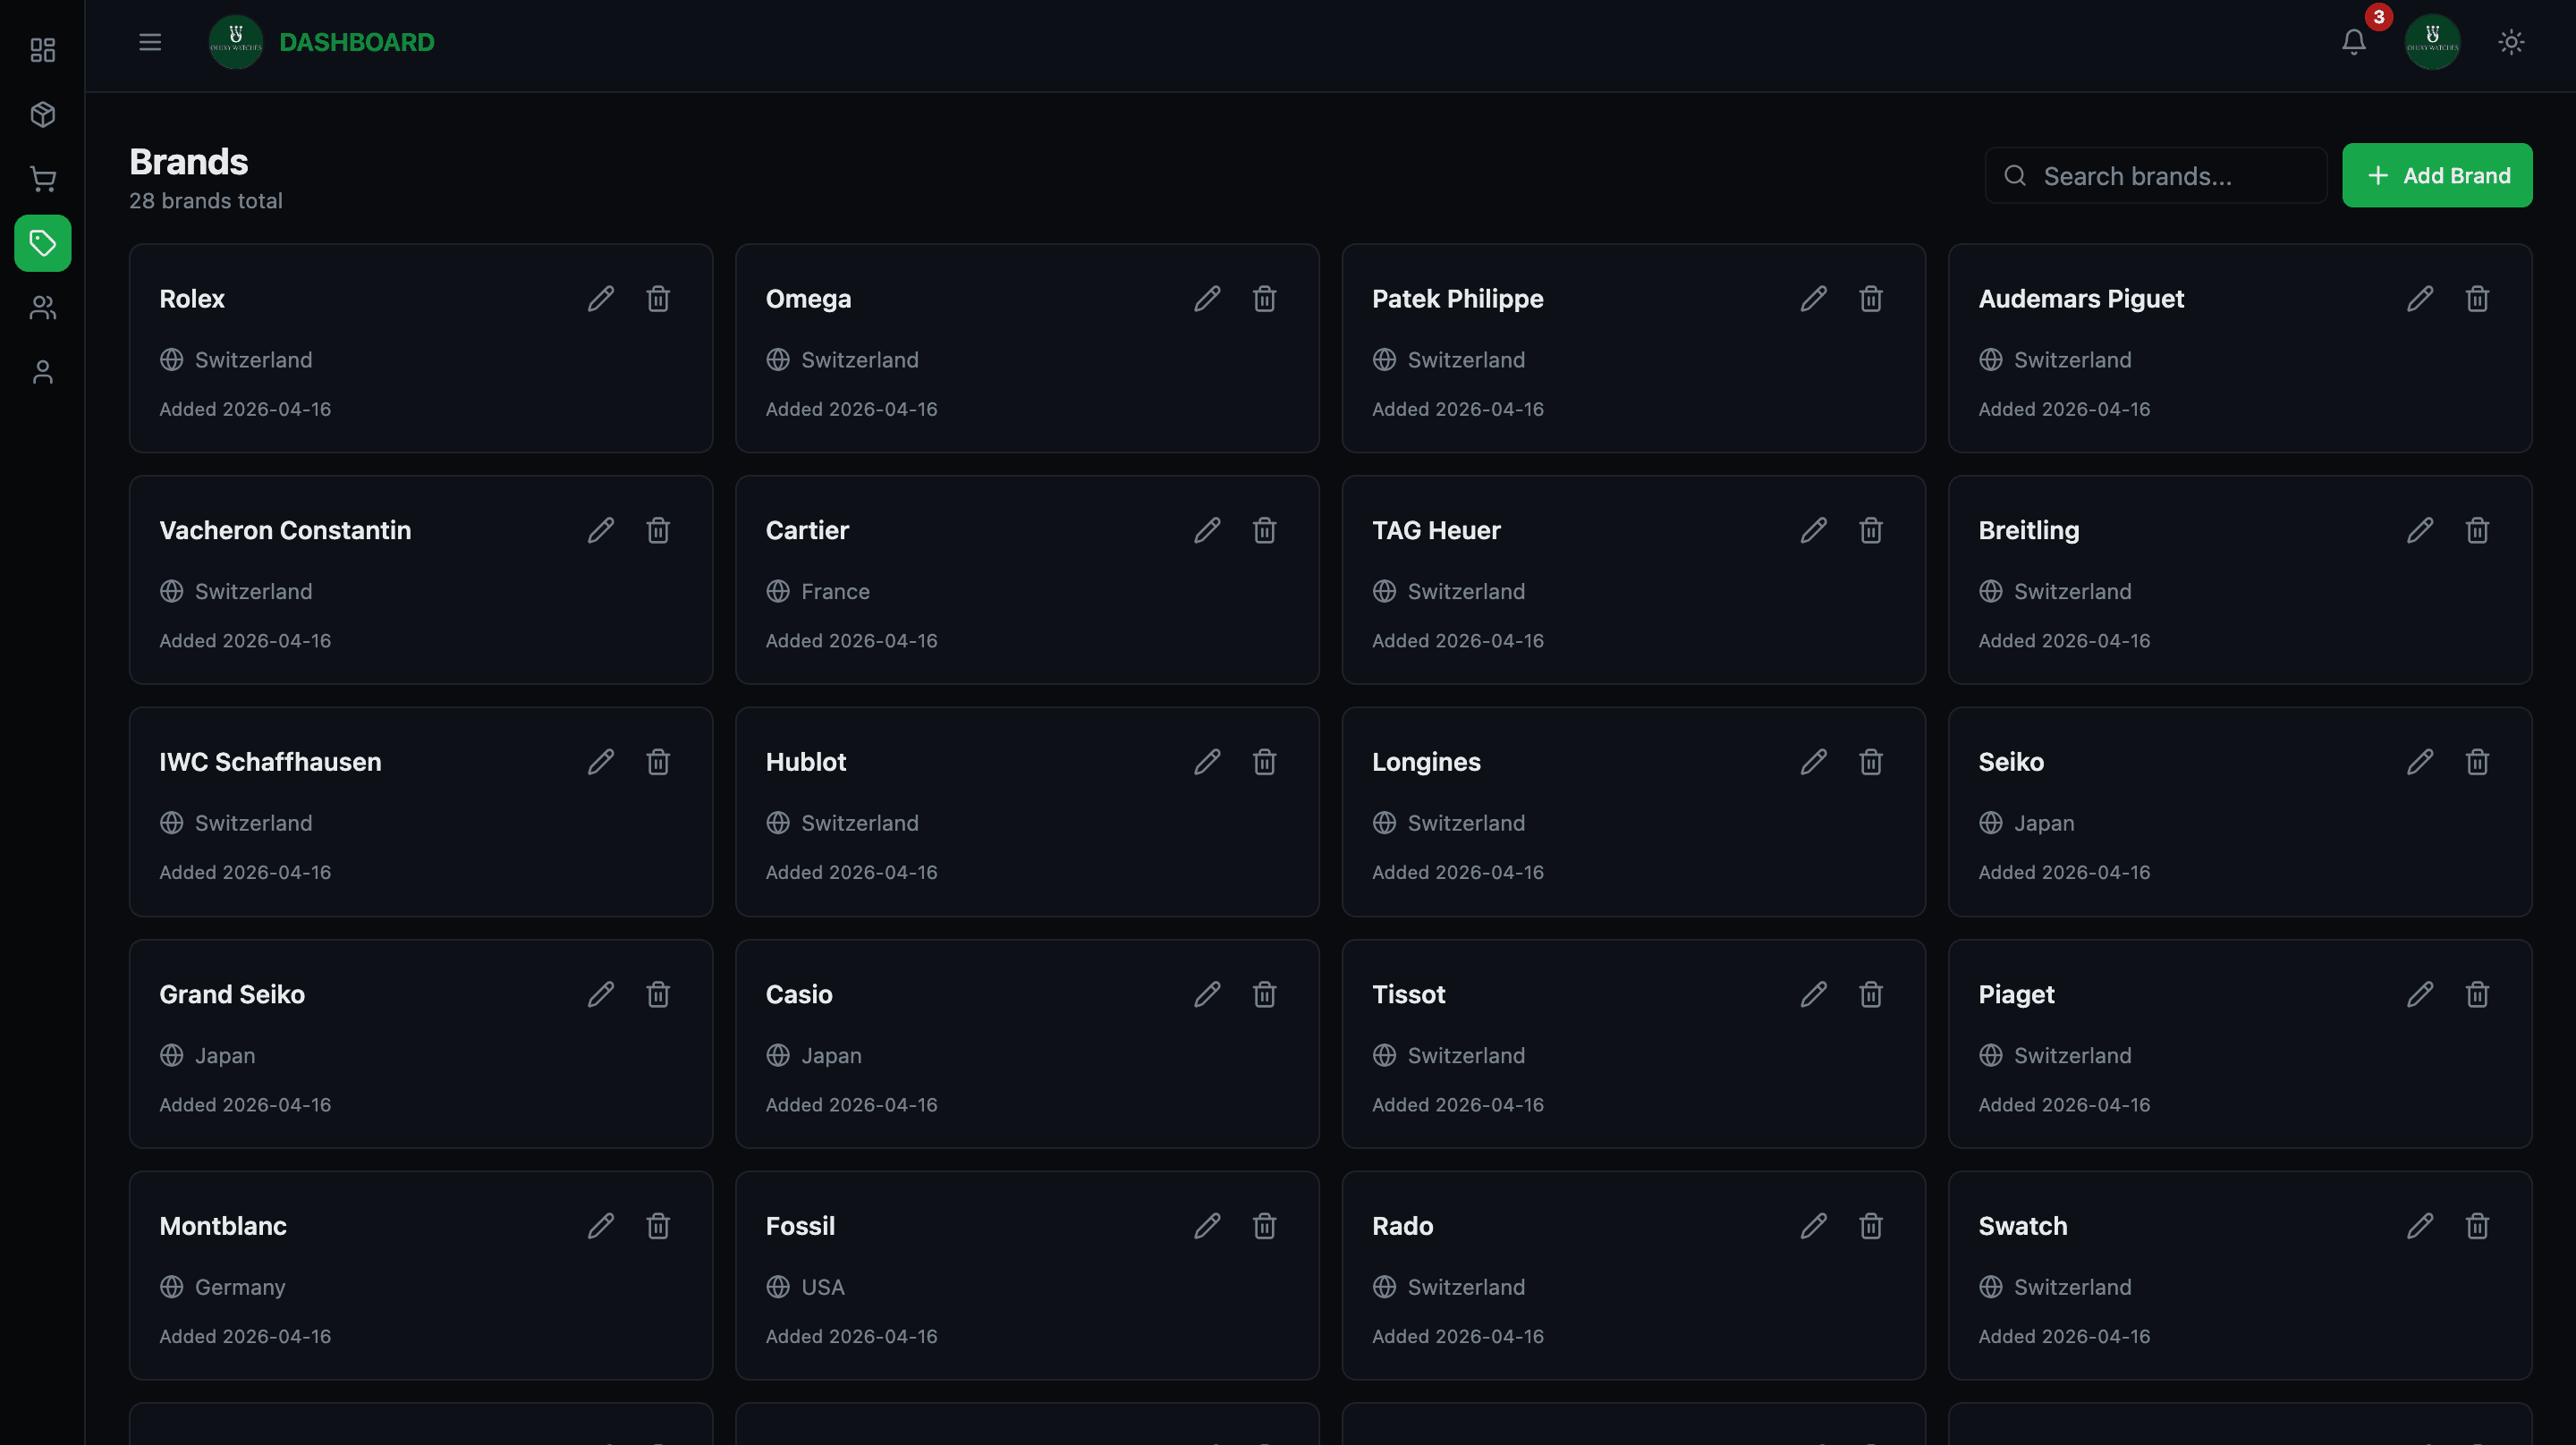Open the Orders cart icon in sidebar

pos(42,178)
